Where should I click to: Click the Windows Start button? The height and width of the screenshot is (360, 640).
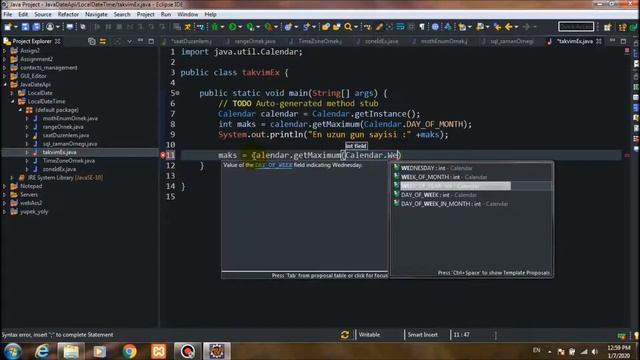(x=12, y=351)
